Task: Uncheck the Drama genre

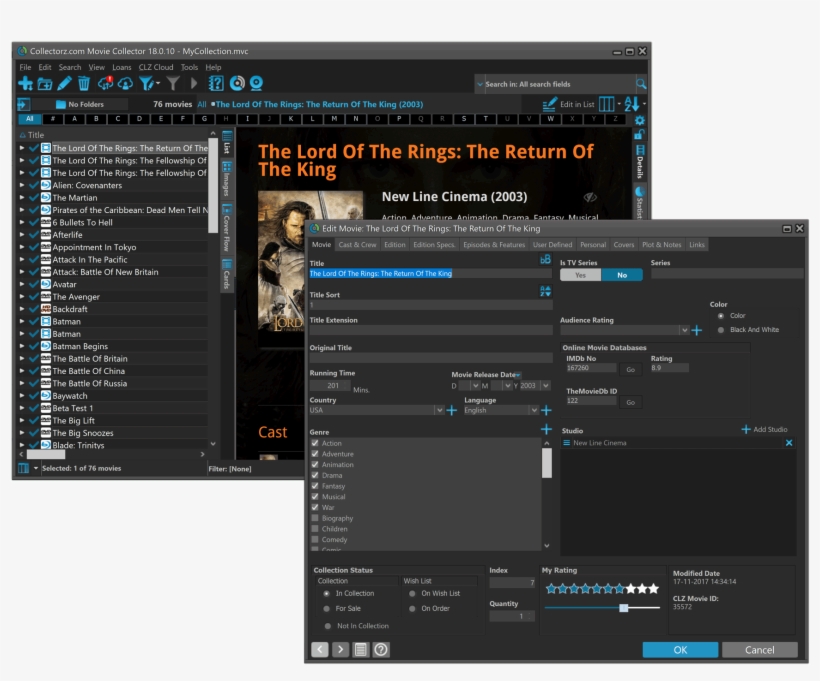Action: 316,475
